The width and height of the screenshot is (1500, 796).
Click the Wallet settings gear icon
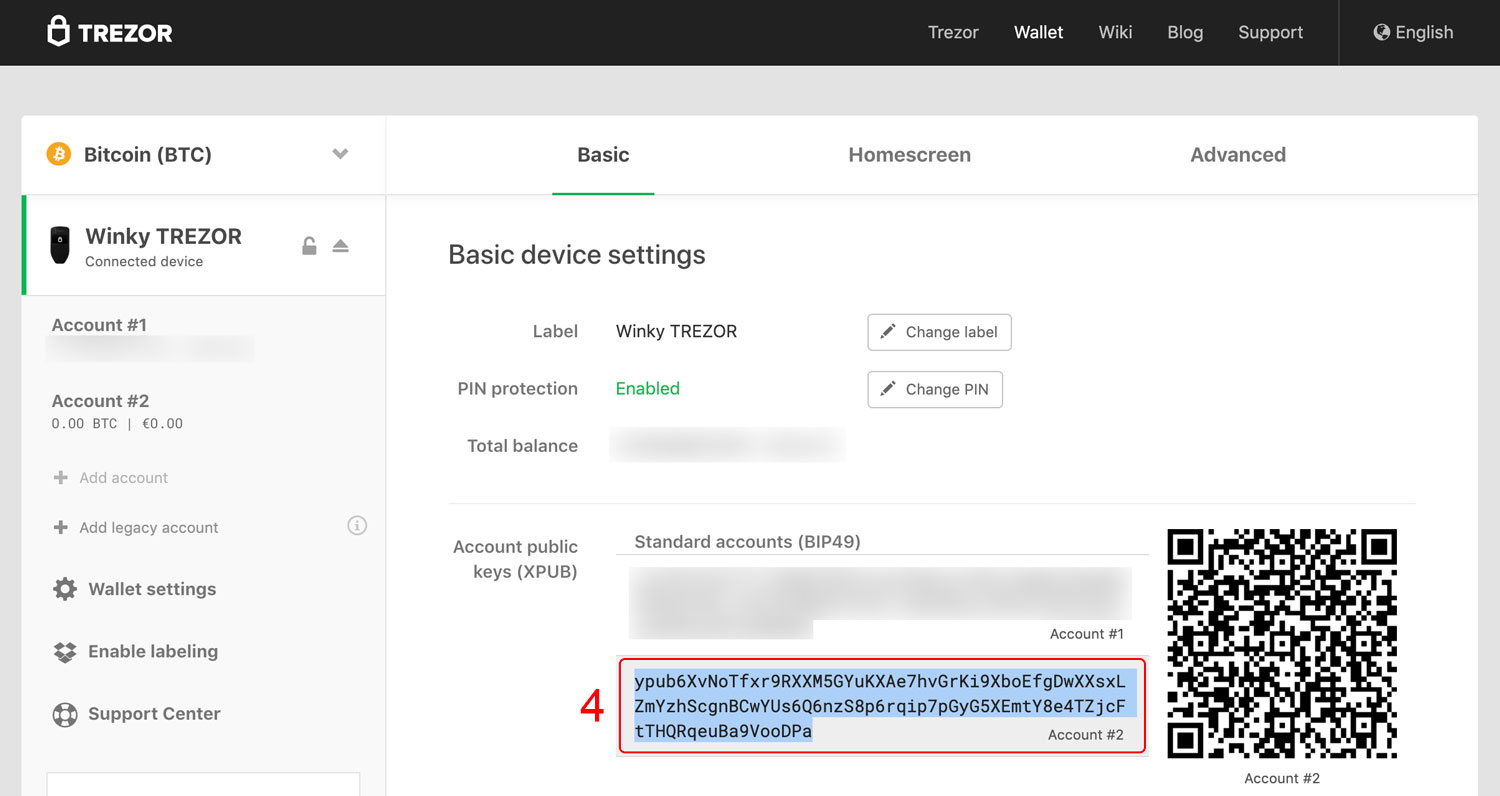(65, 589)
